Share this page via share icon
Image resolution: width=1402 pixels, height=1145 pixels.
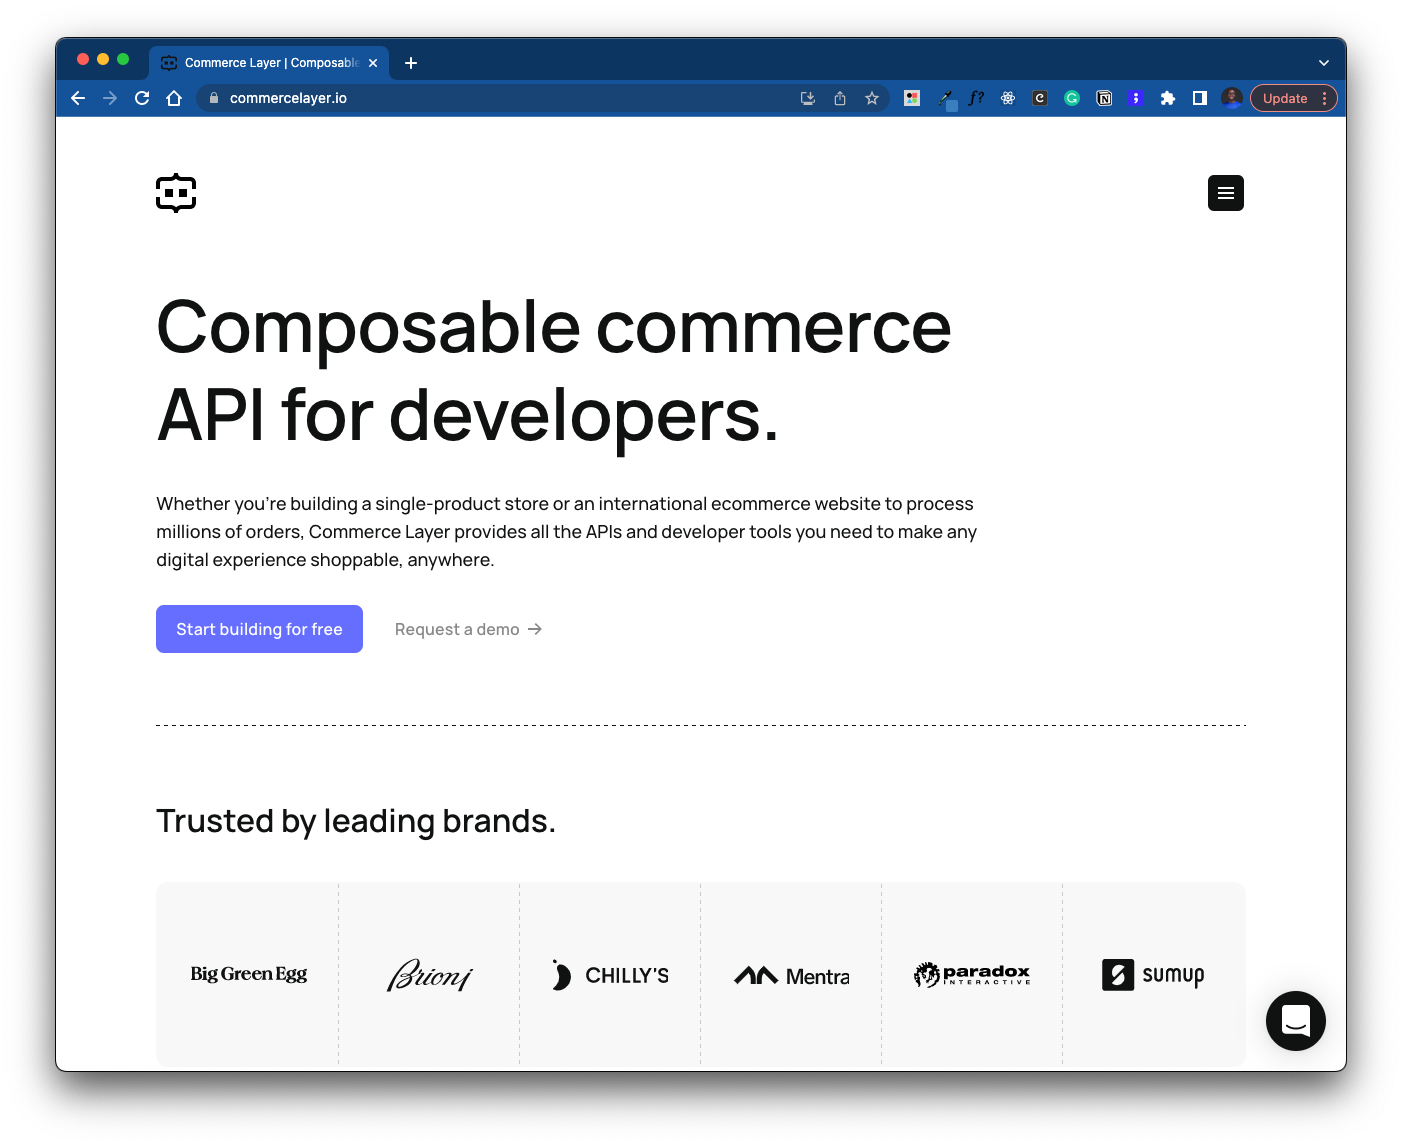[840, 98]
